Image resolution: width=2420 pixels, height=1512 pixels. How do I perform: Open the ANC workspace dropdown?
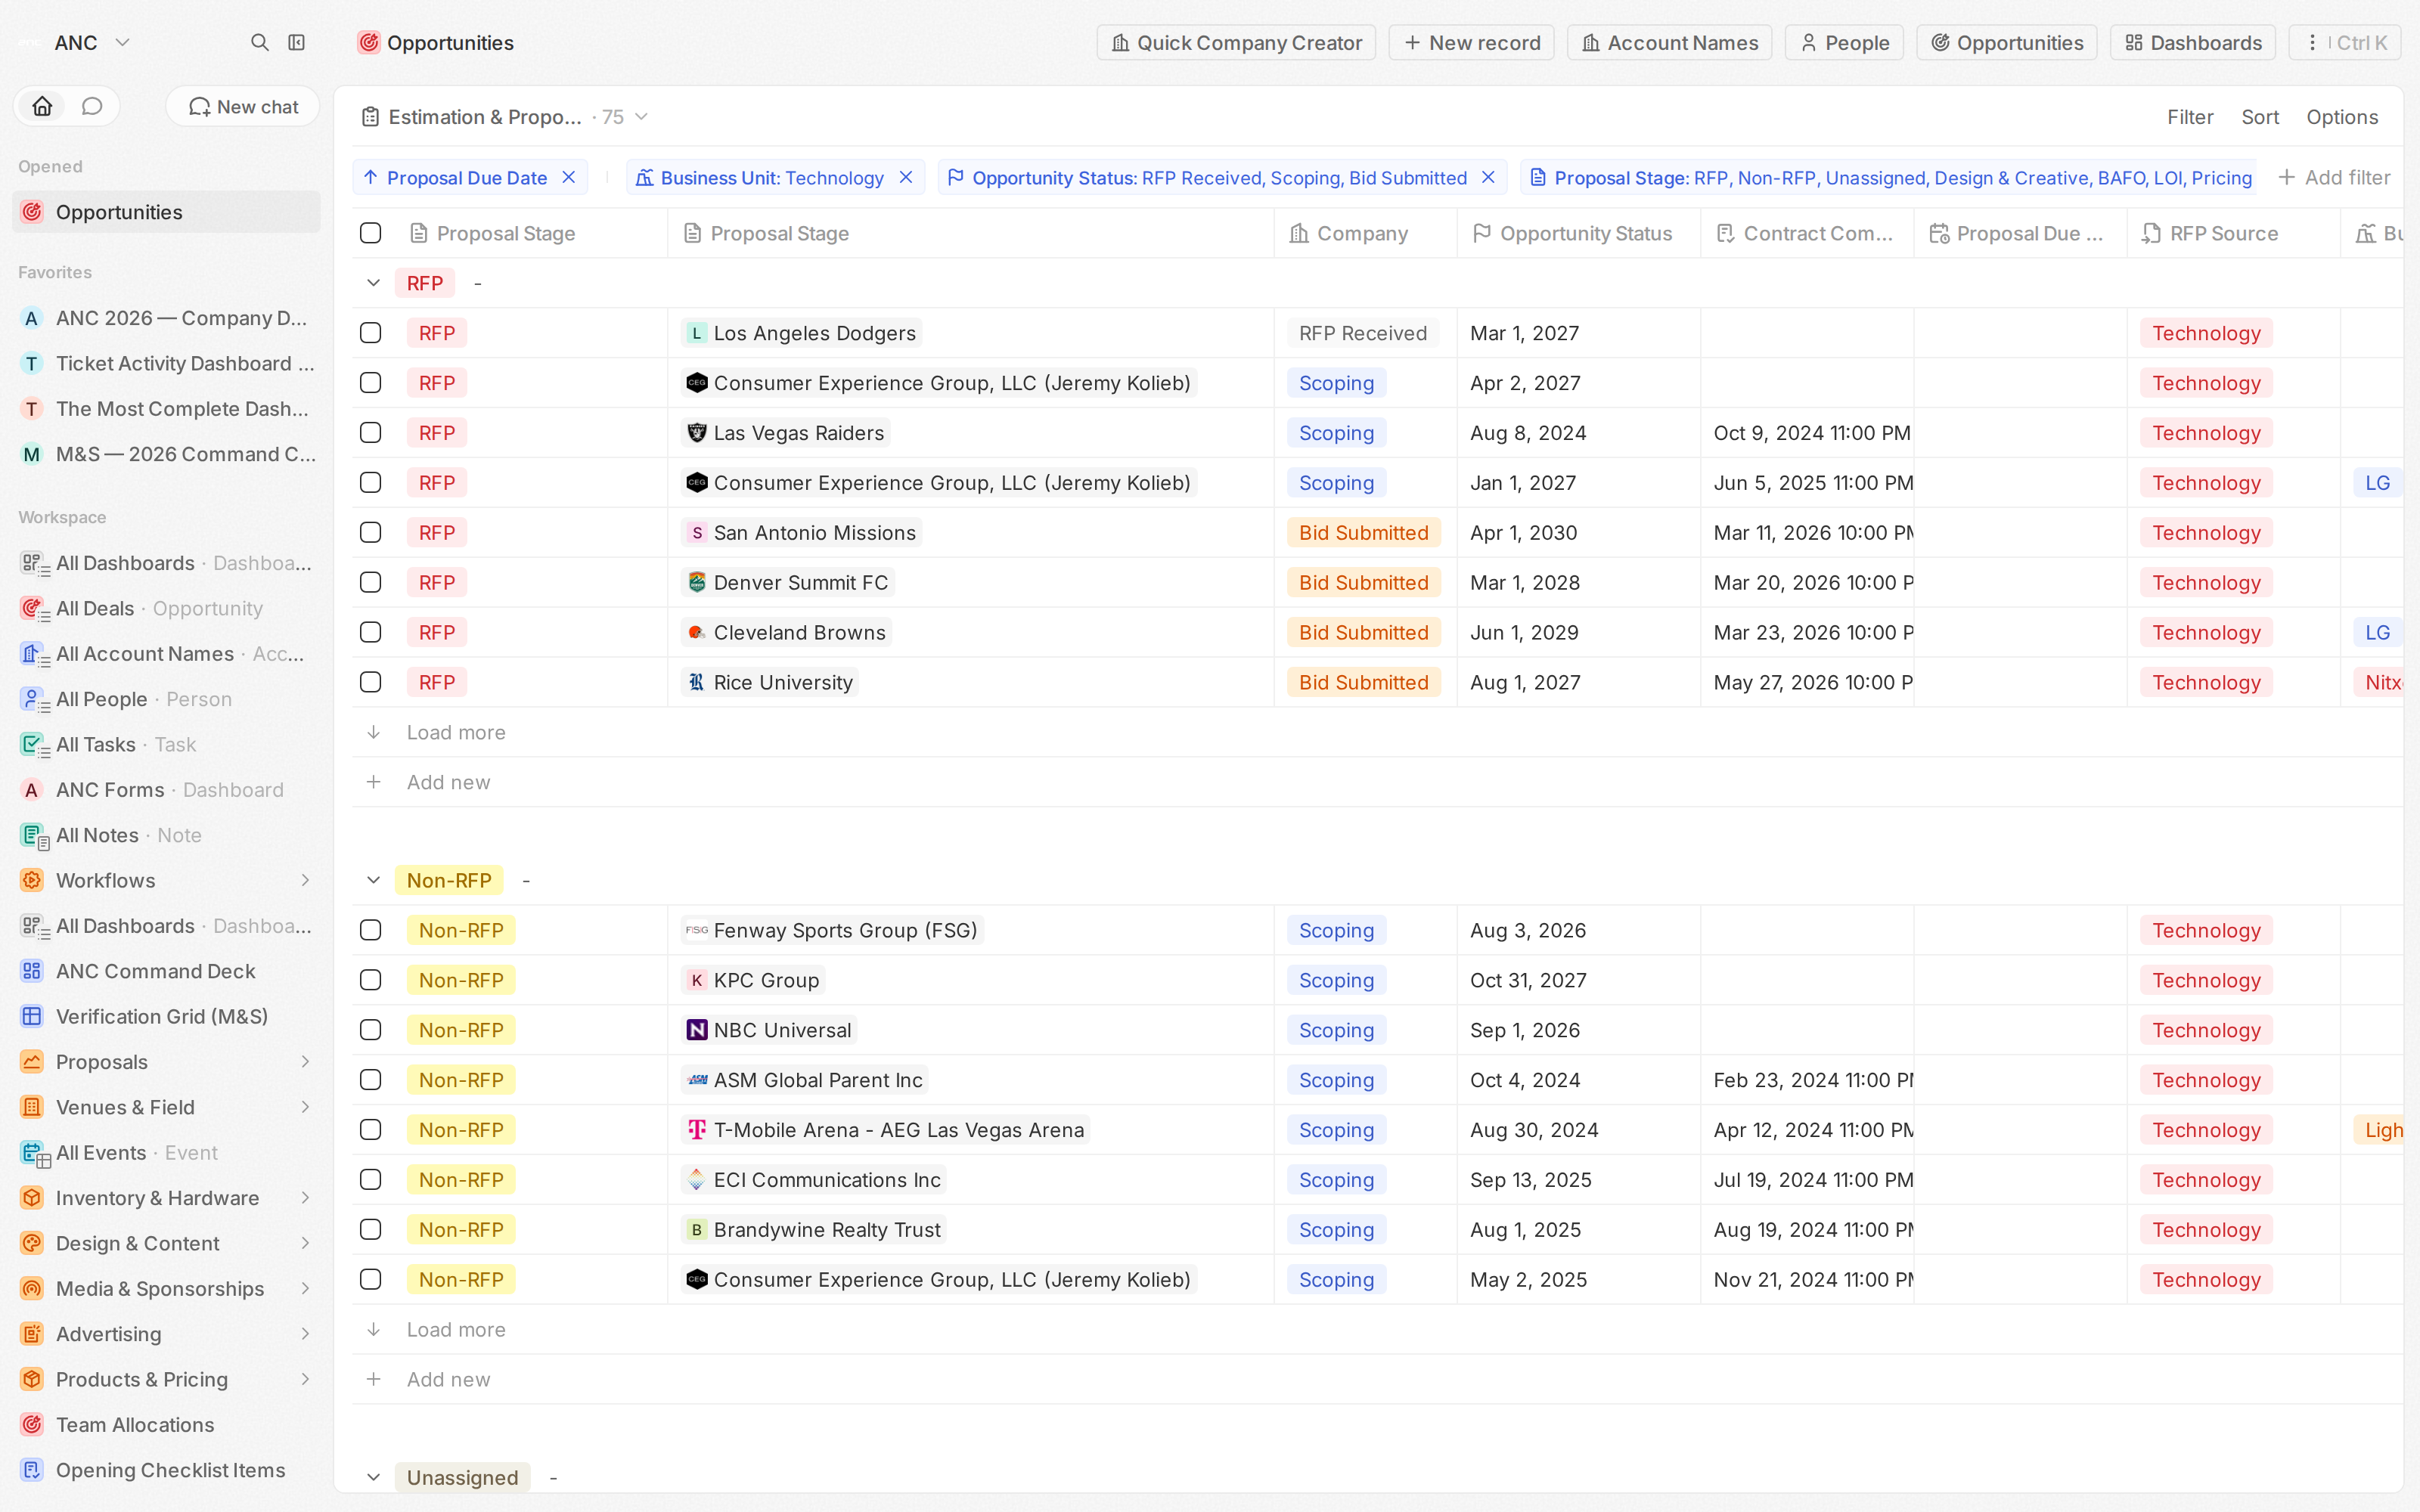tap(76, 42)
